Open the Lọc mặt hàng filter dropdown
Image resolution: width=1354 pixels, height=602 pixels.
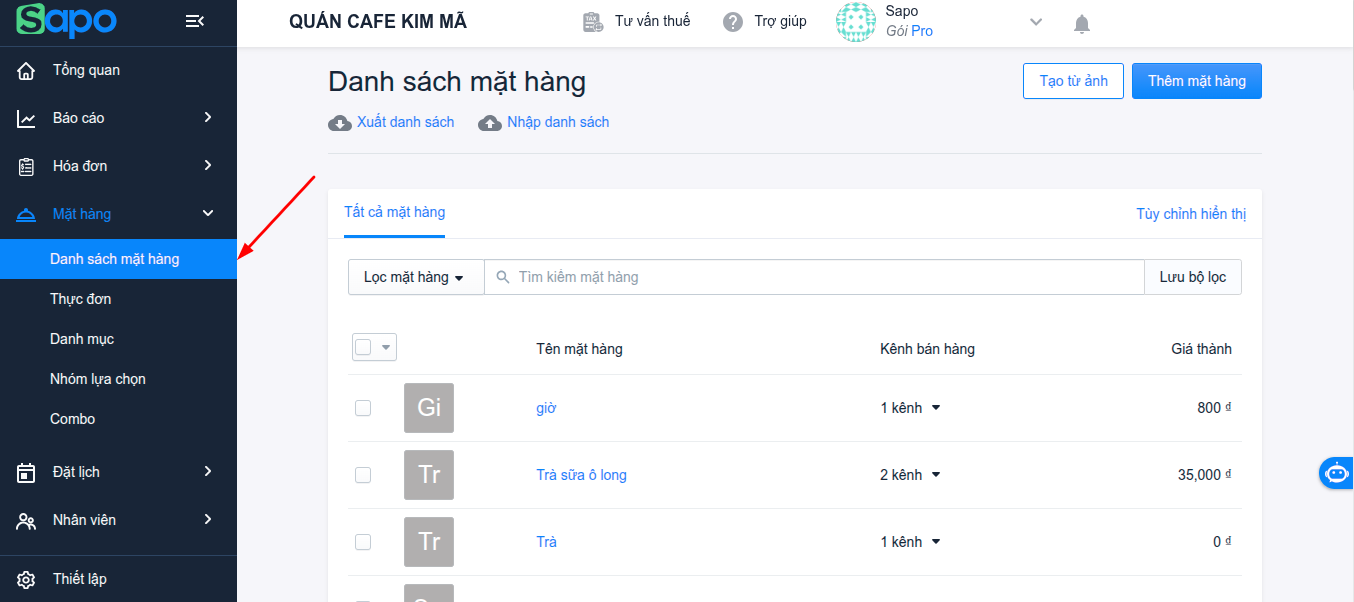pyautogui.click(x=416, y=277)
